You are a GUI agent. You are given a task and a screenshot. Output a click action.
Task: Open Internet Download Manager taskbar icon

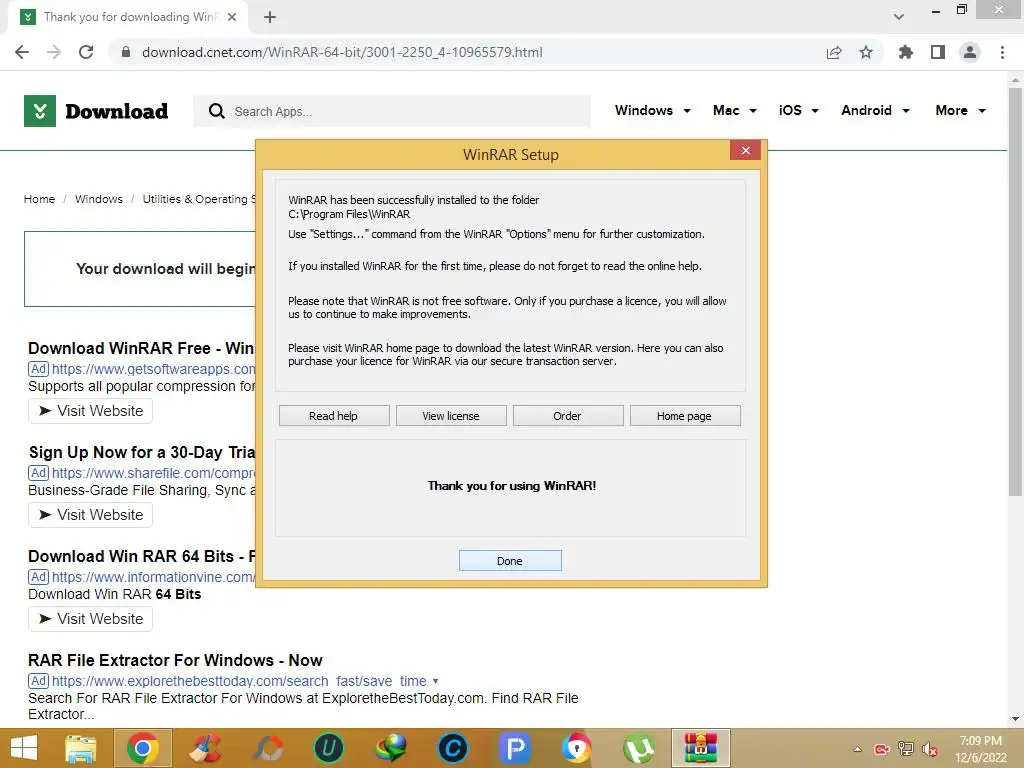pos(391,748)
